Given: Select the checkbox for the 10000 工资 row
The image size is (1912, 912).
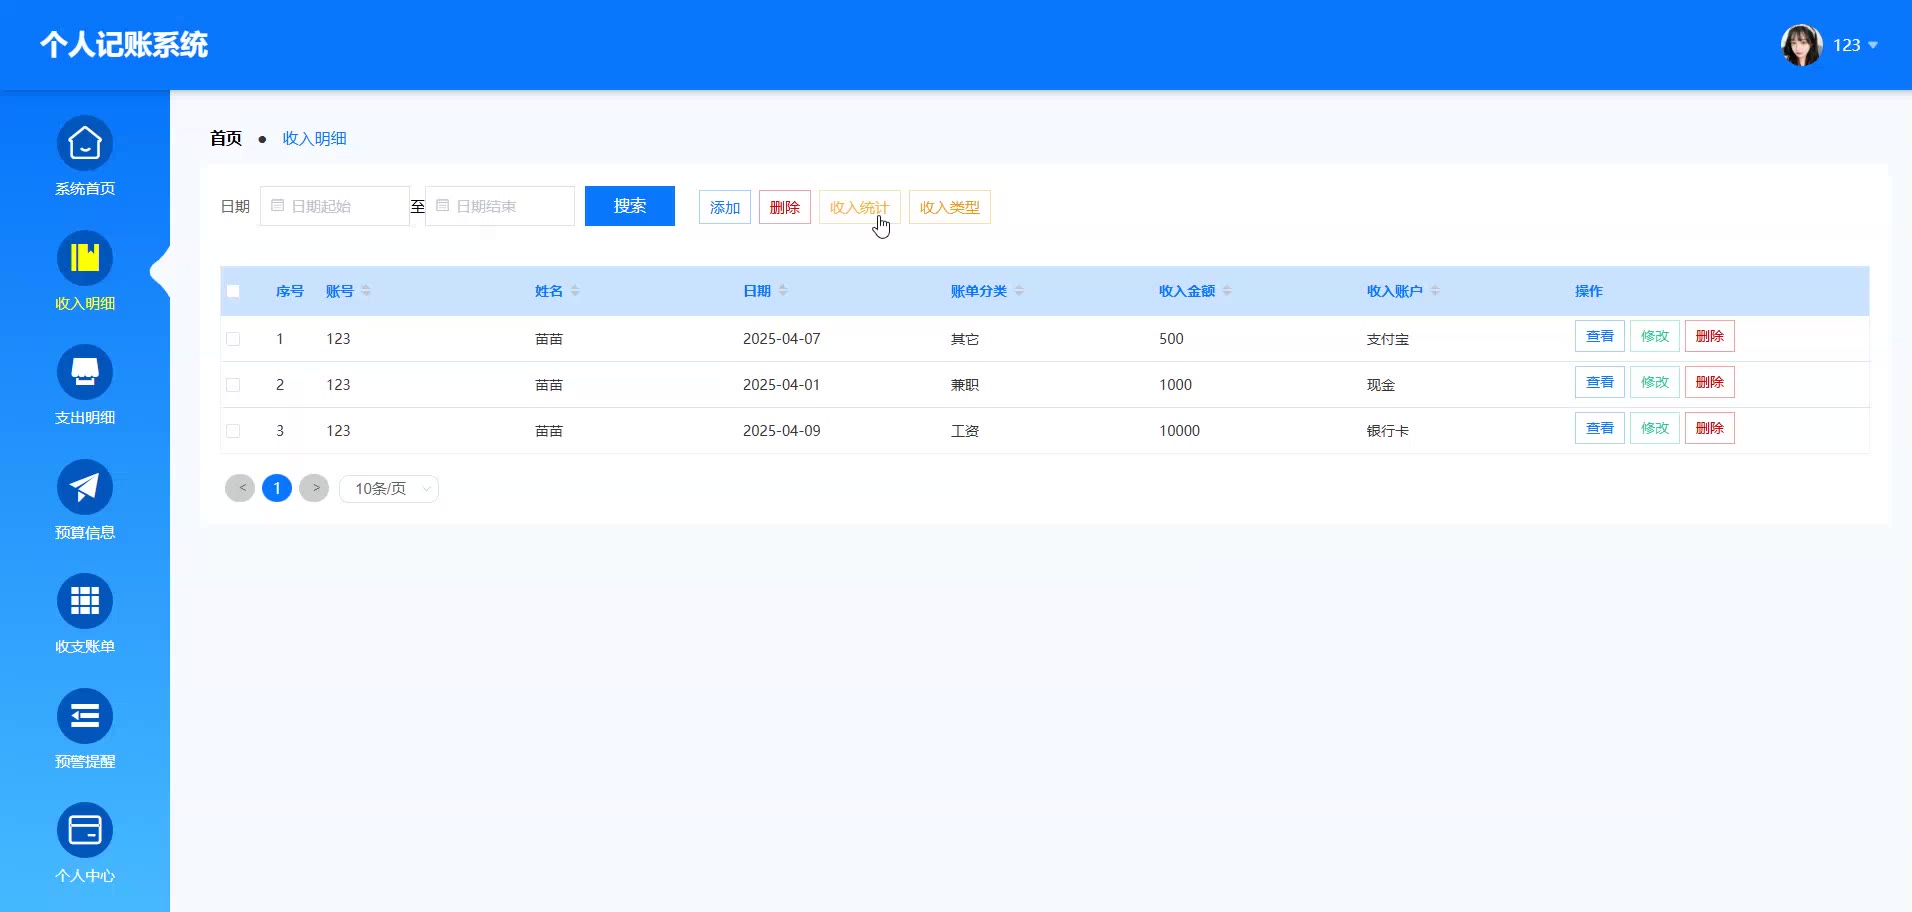Looking at the screenshot, I should click(x=233, y=431).
